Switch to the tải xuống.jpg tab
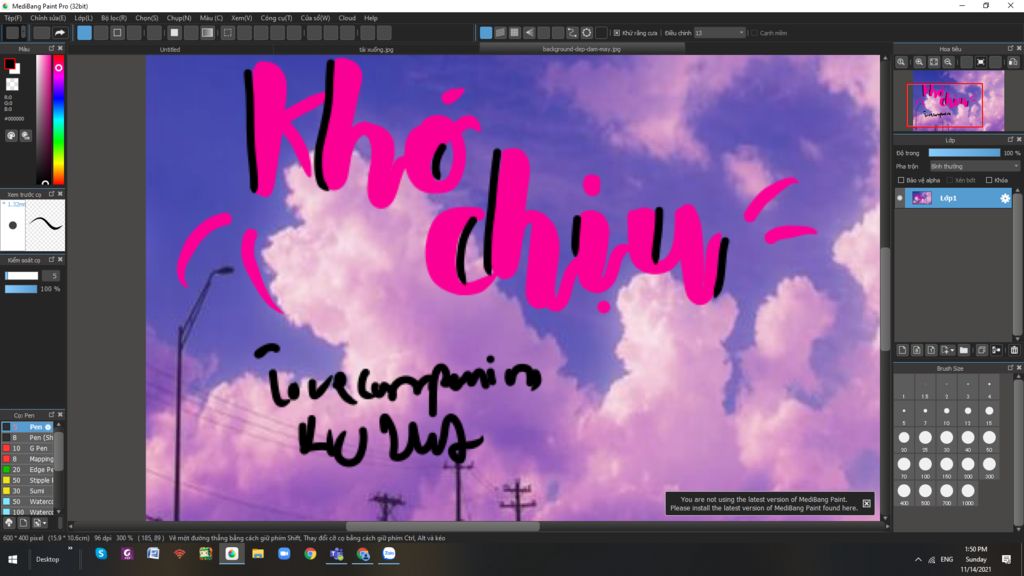Image resolution: width=1024 pixels, height=576 pixels. 376,50
